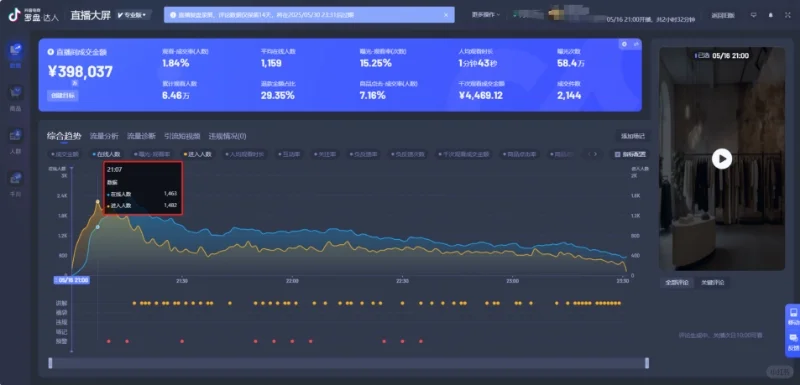Click the small icon below ¥398,037
The width and height of the screenshot is (800, 385).
(74, 83)
